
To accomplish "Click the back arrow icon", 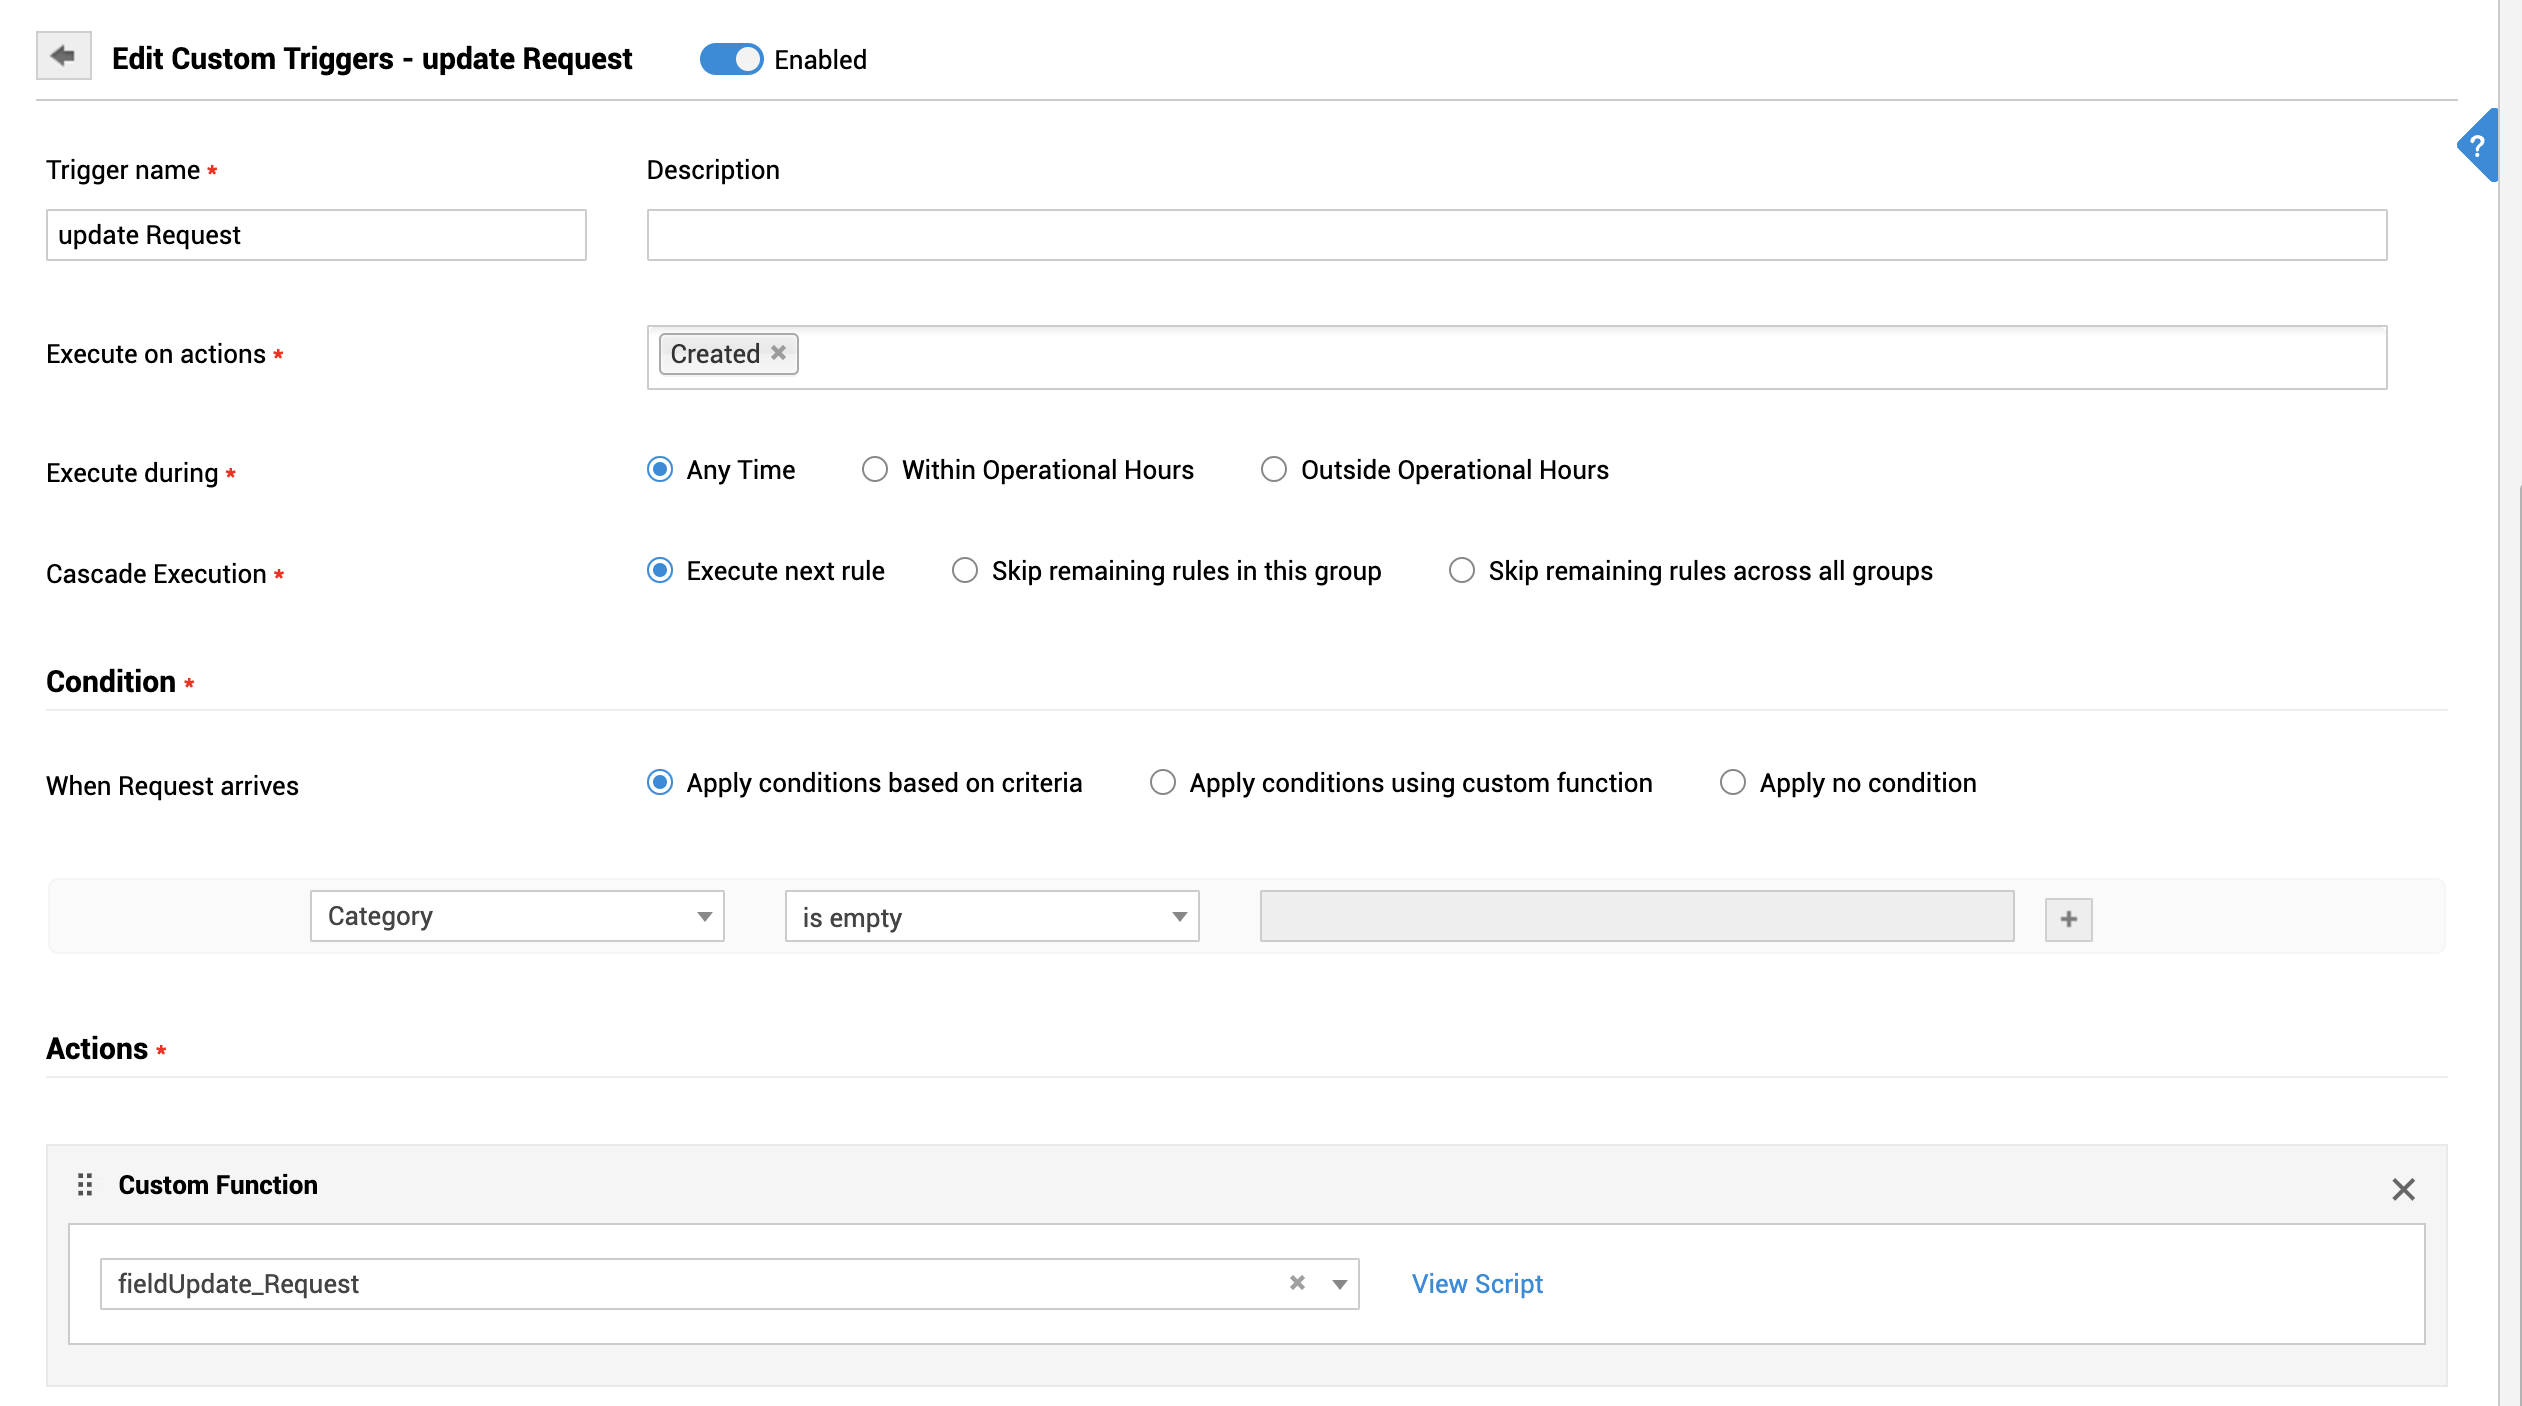I will click(63, 56).
